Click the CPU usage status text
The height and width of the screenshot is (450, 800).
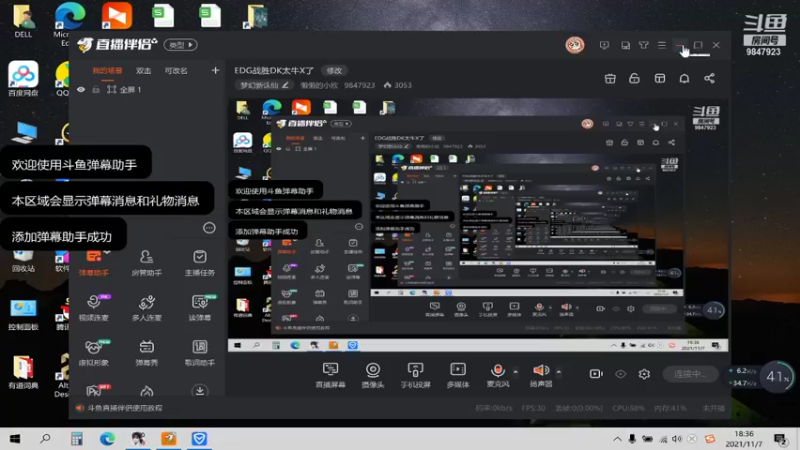(x=629, y=408)
